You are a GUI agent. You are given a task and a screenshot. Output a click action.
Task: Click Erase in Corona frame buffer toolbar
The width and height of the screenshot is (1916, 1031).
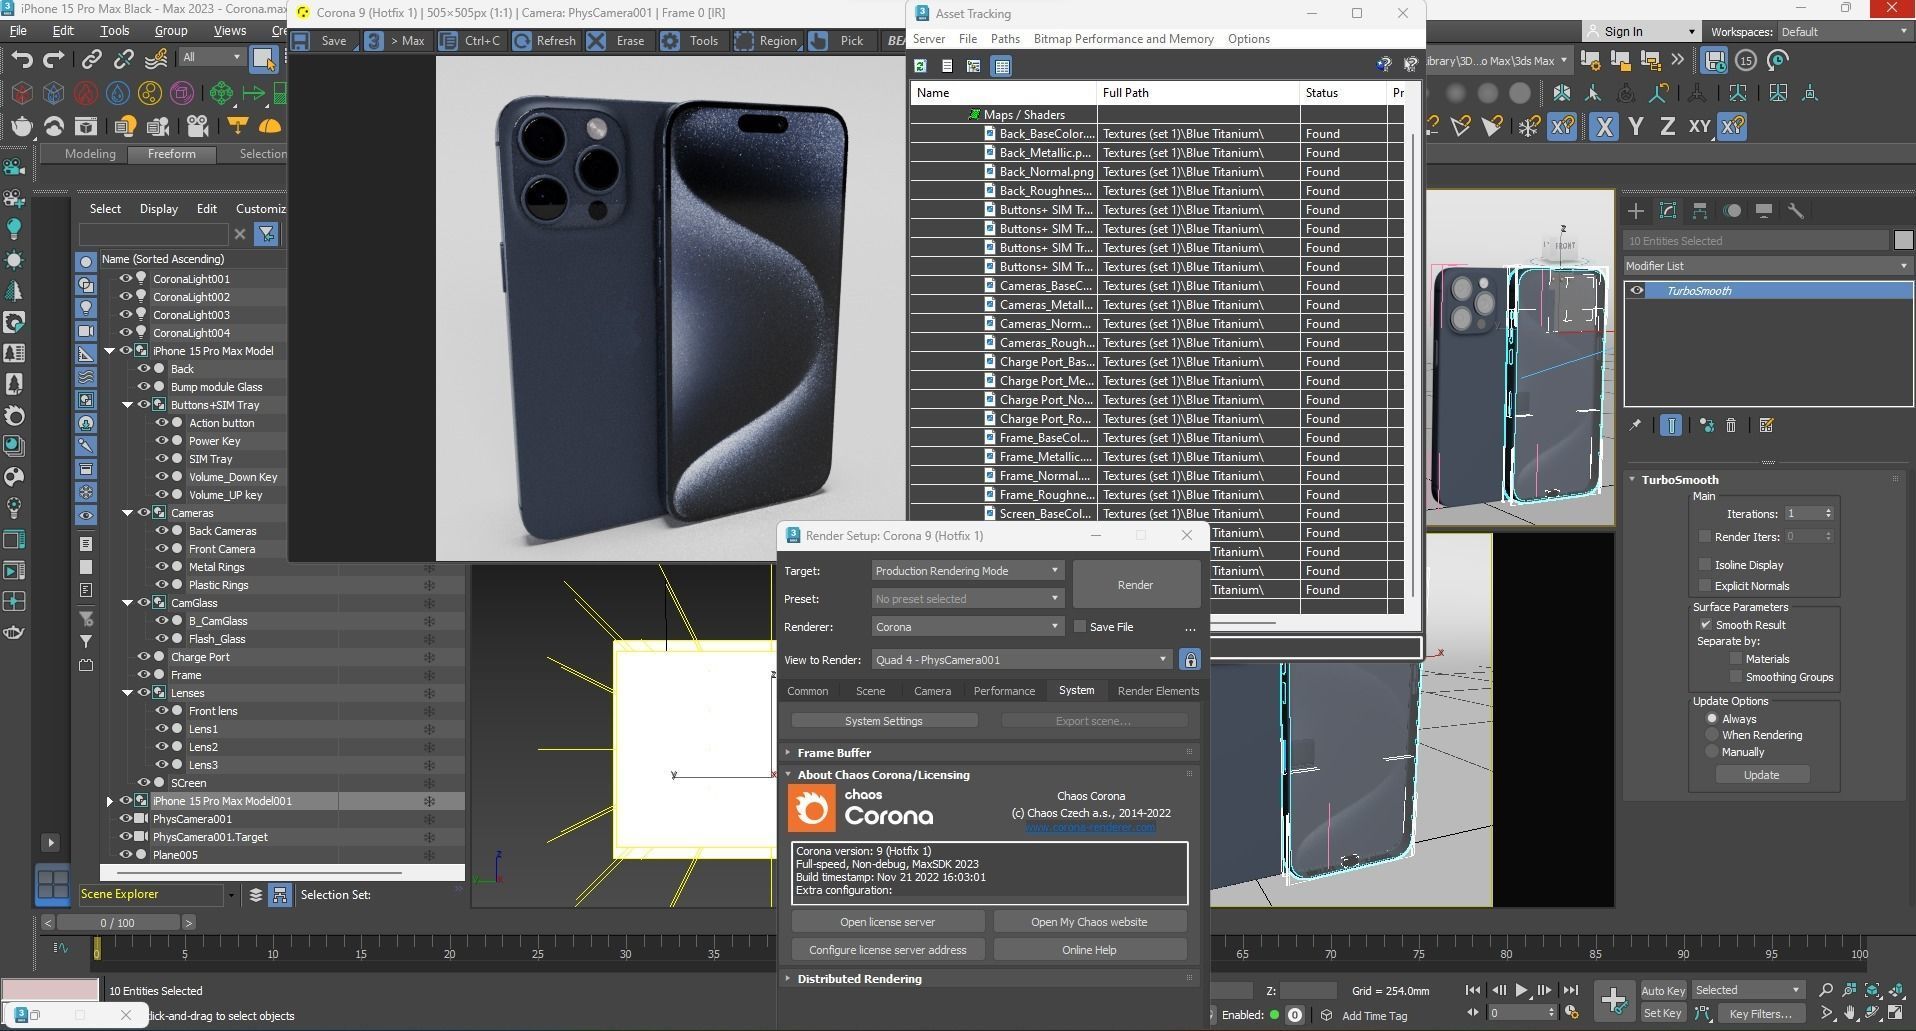[616, 41]
